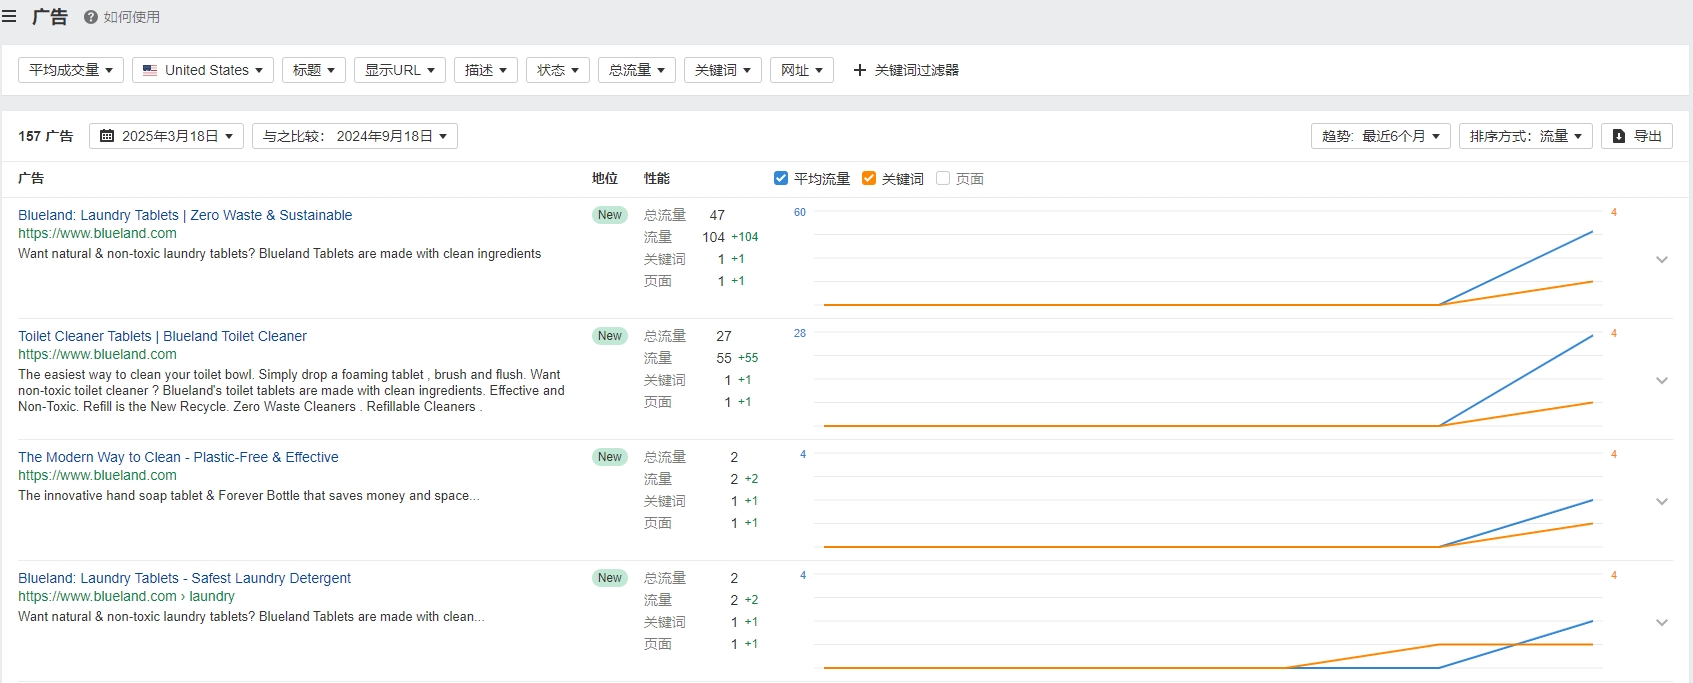Screen dimensions: 1693x683
Task: Click the plus icon for keyword filter
Action: pyautogui.click(x=859, y=70)
